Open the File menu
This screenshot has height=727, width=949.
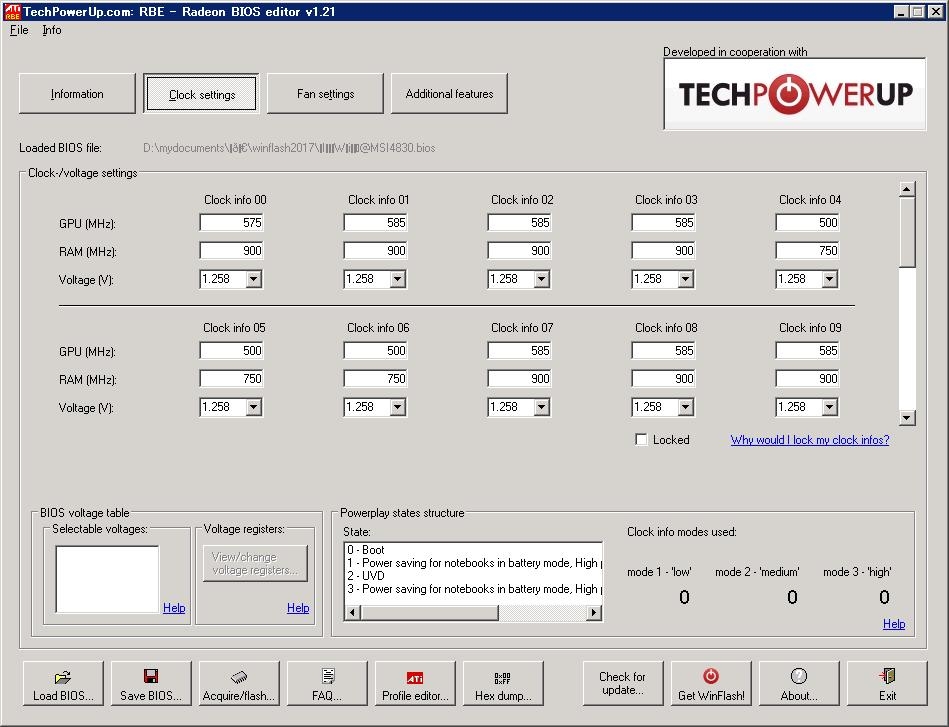point(19,30)
